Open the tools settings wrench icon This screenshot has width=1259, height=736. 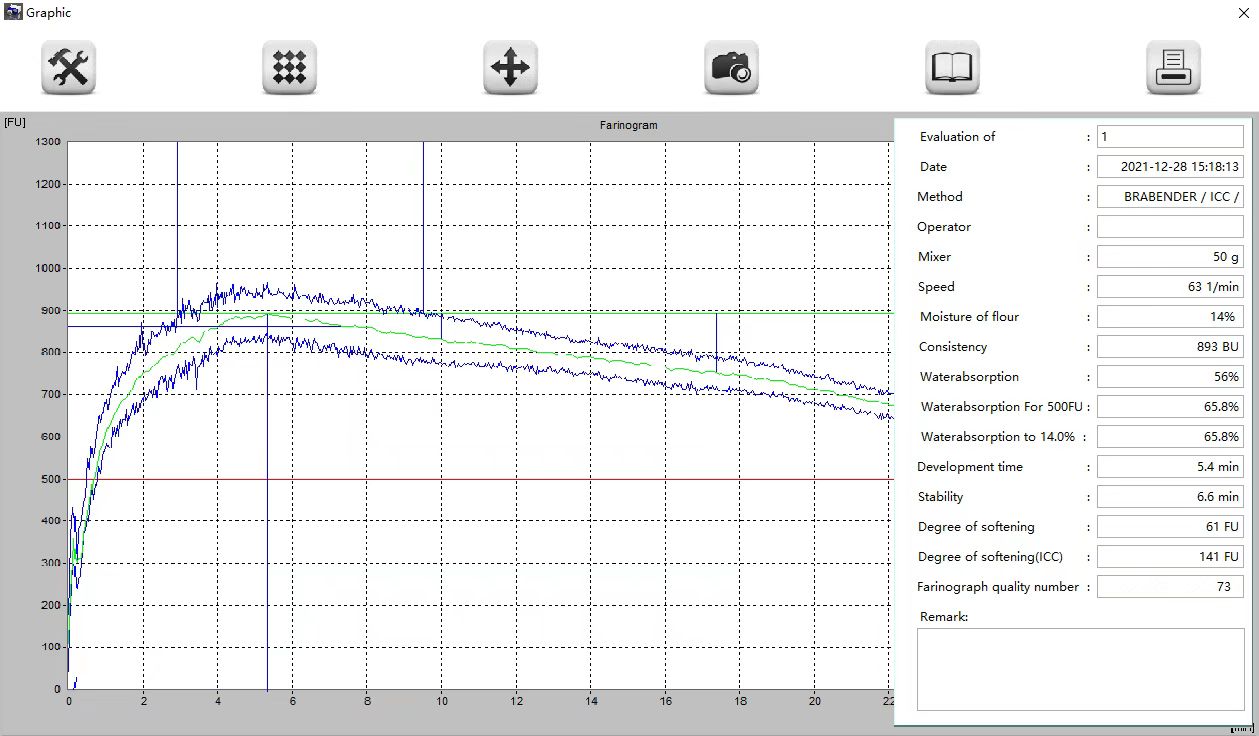pyautogui.click(x=69, y=68)
